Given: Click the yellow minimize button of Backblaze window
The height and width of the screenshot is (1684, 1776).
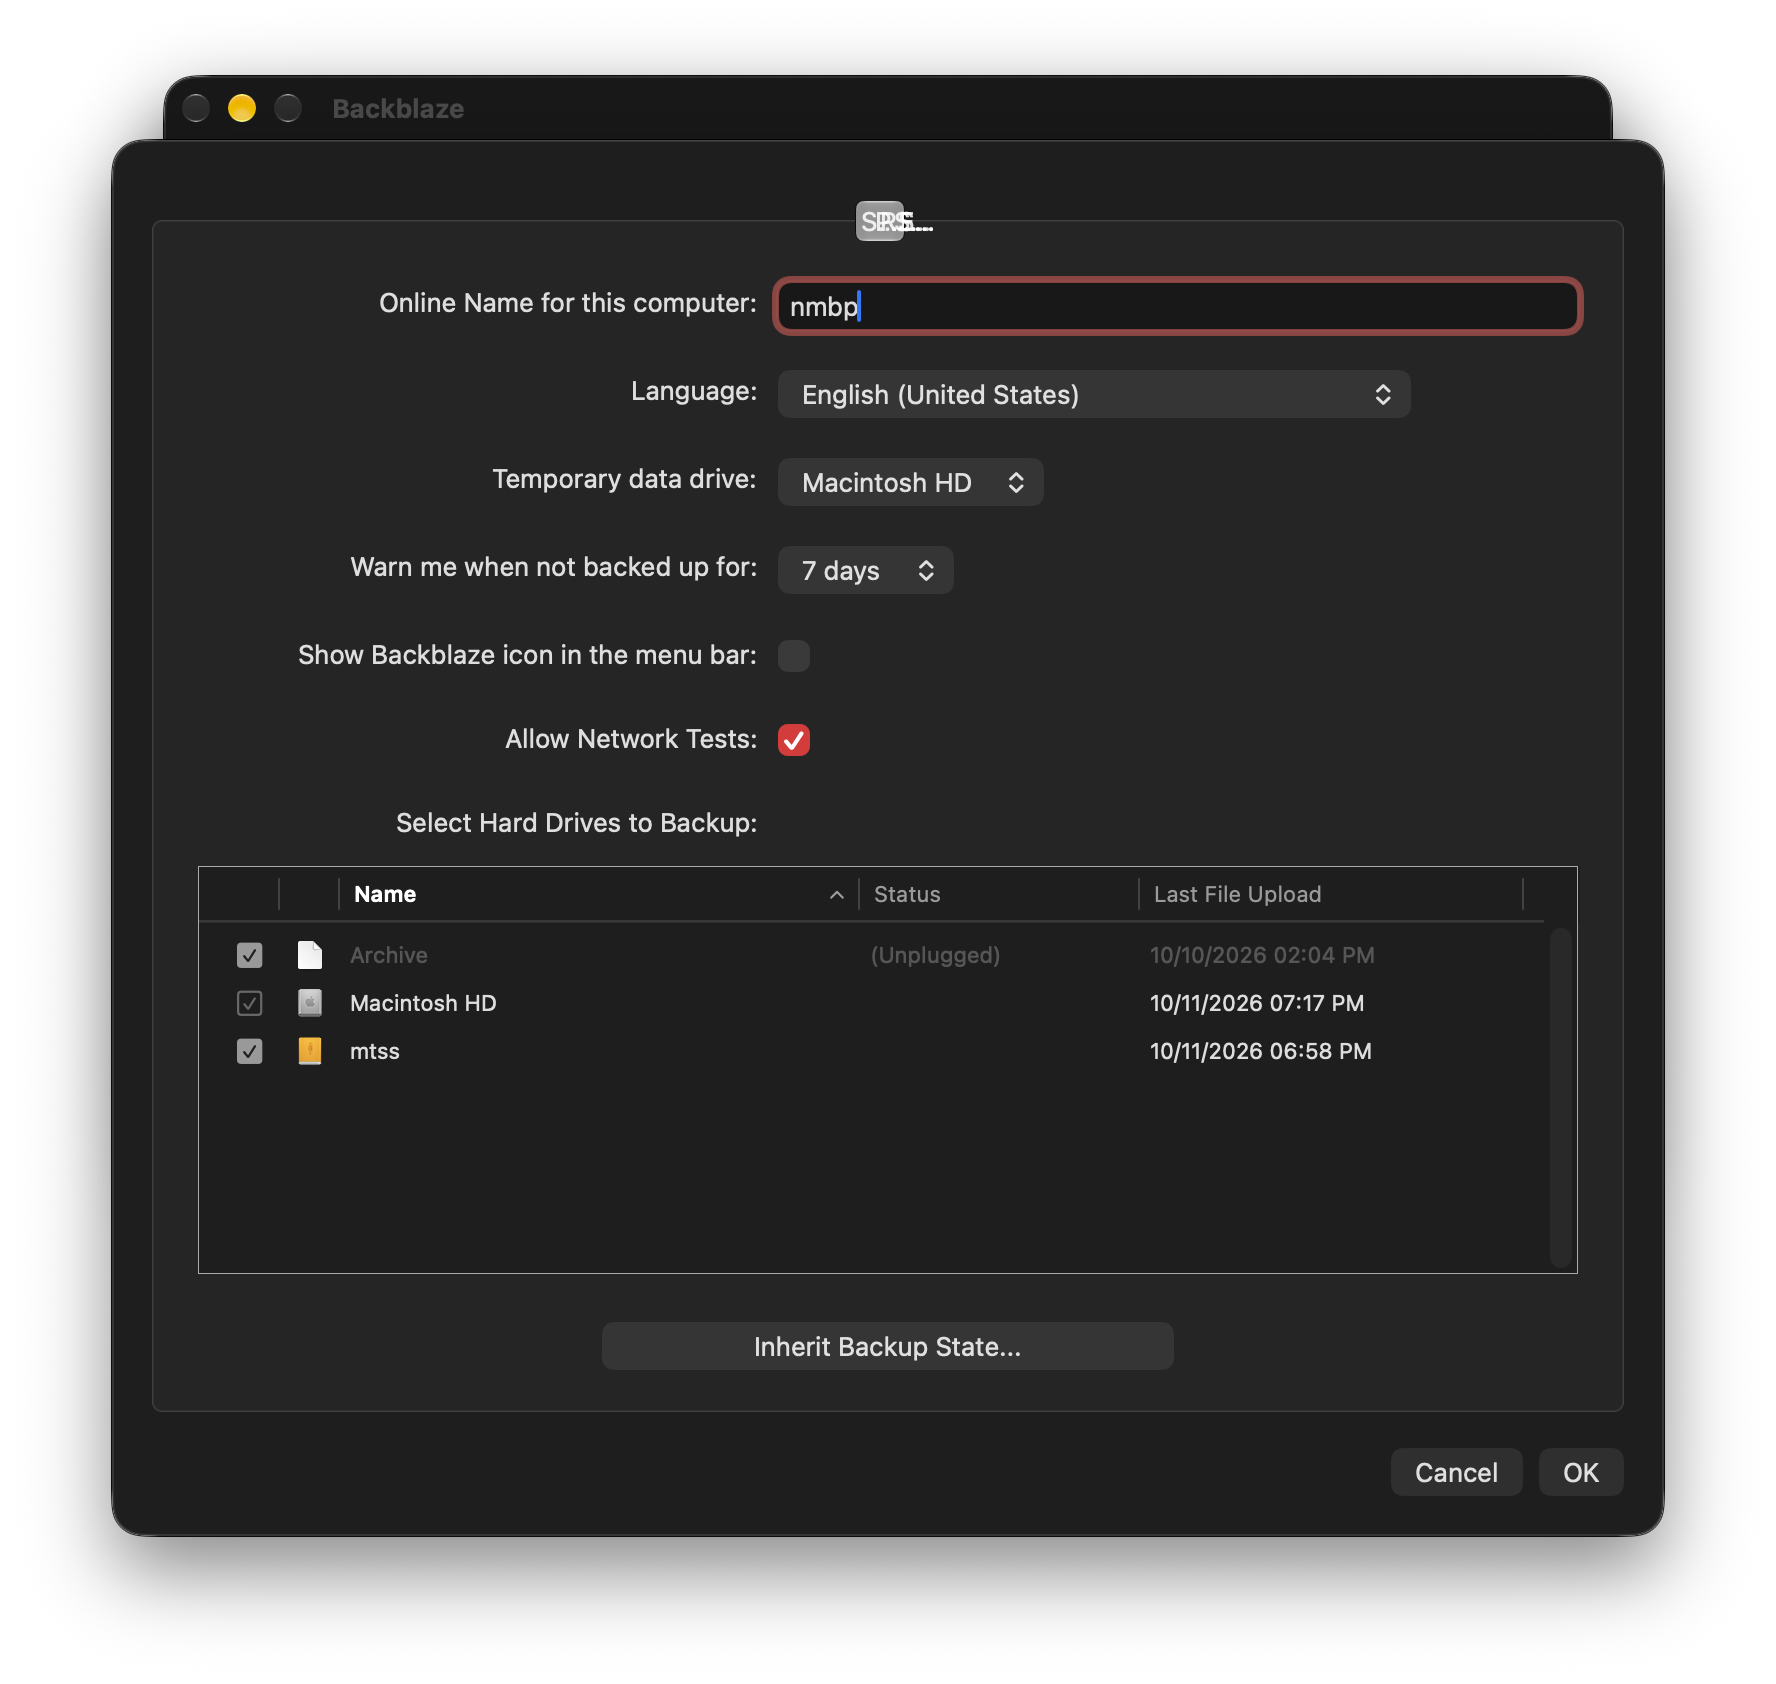Looking at the screenshot, I should pos(242,108).
